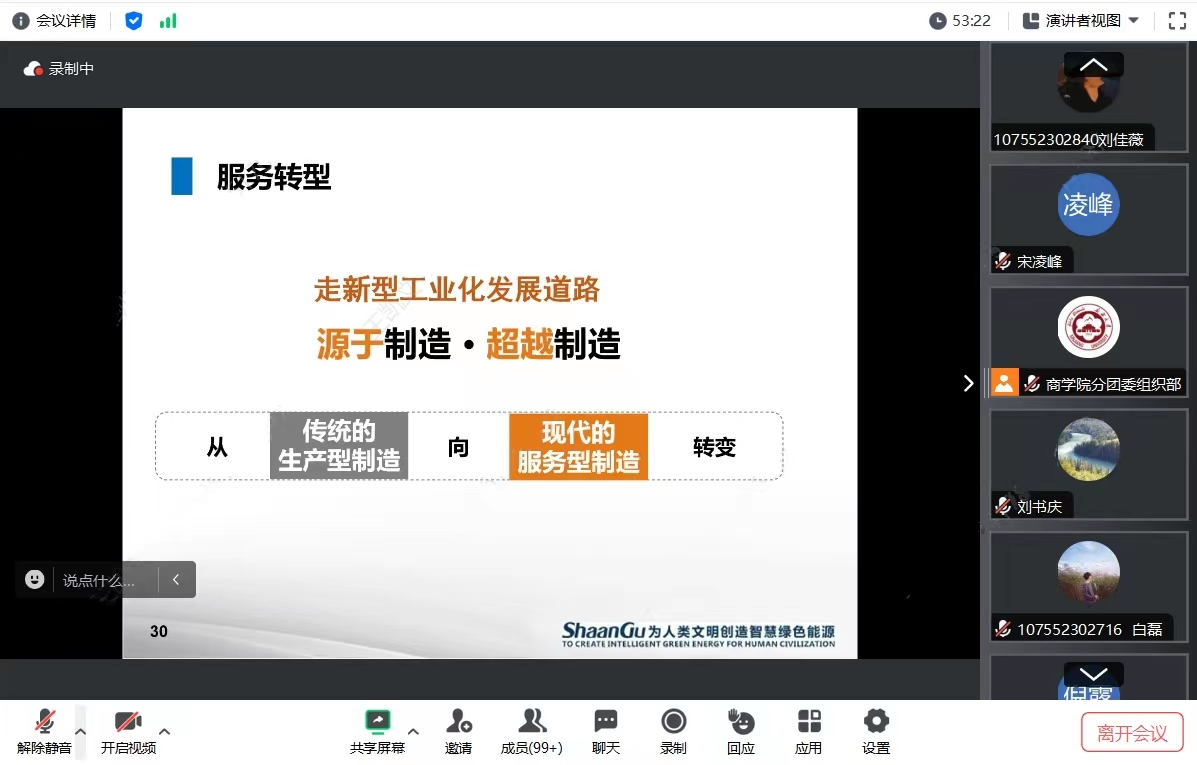
Task: Open the 应用 apps icon
Action: click(x=808, y=730)
